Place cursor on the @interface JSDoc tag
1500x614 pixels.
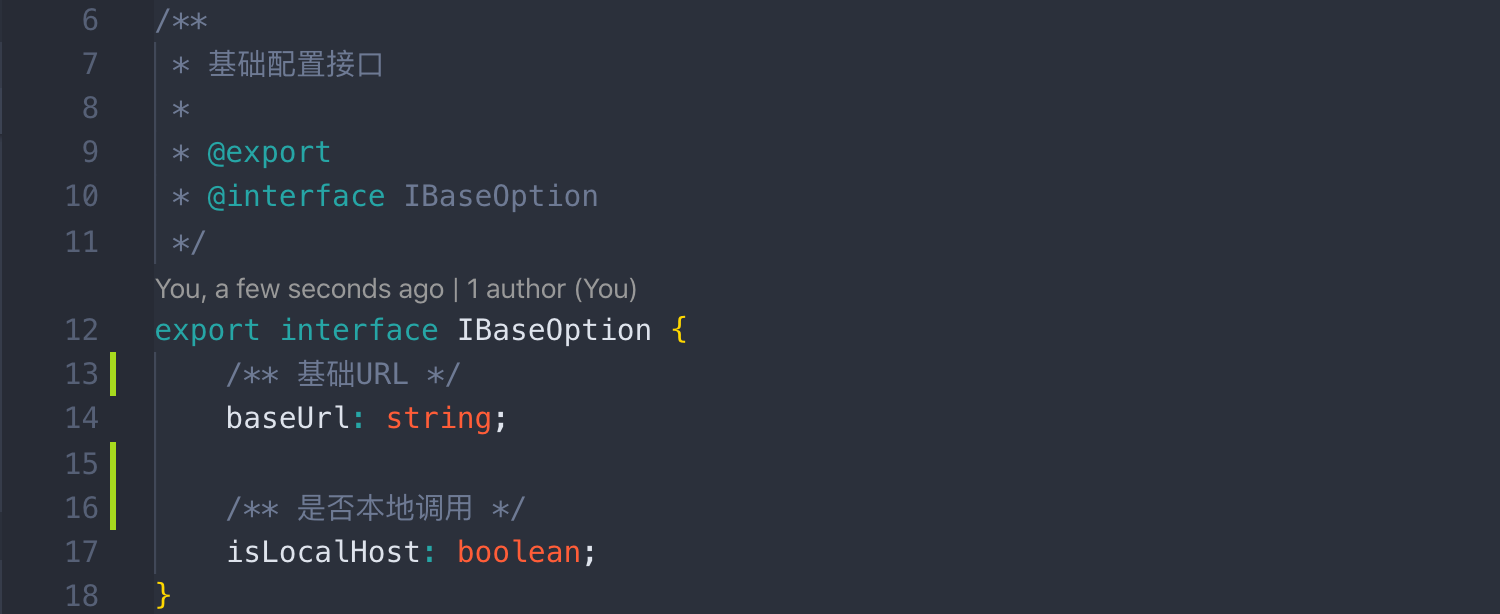[x=296, y=196]
